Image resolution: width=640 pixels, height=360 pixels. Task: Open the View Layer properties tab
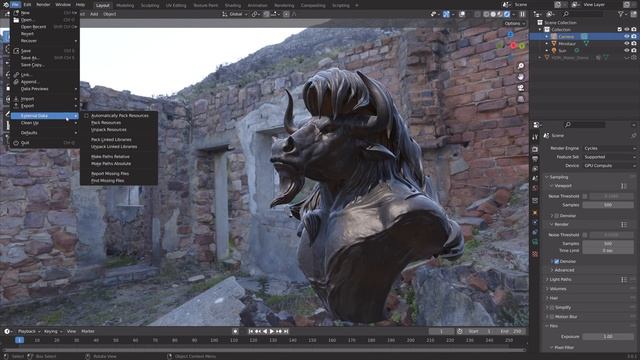coord(535,169)
